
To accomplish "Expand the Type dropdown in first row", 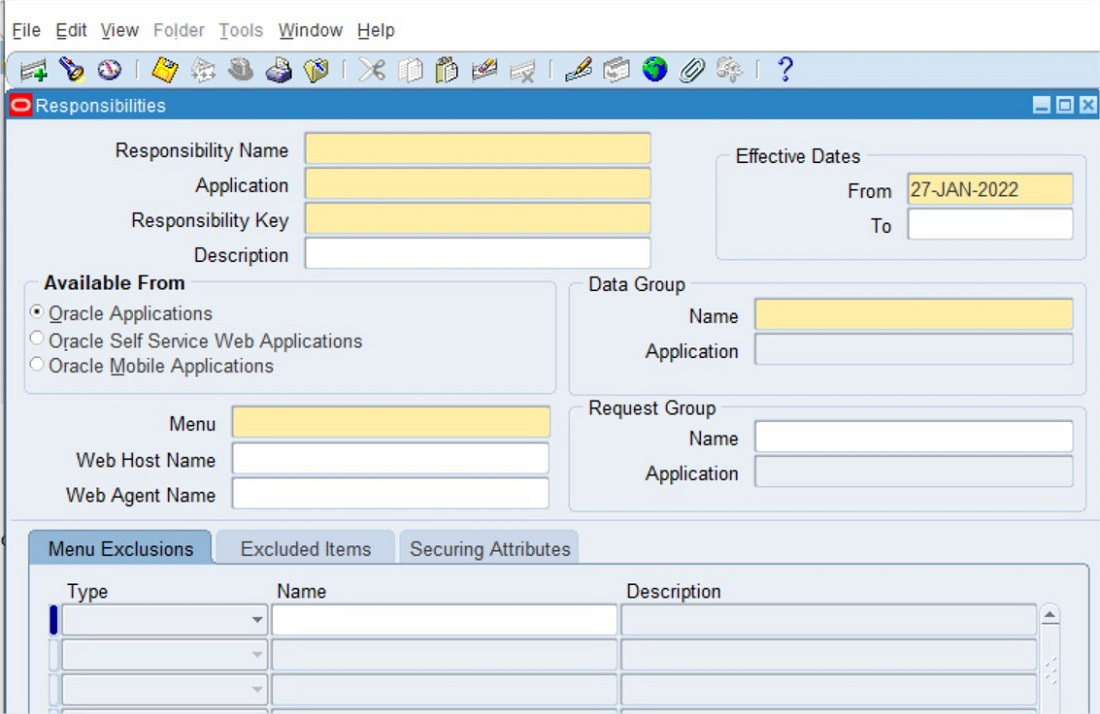I will [x=258, y=621].
